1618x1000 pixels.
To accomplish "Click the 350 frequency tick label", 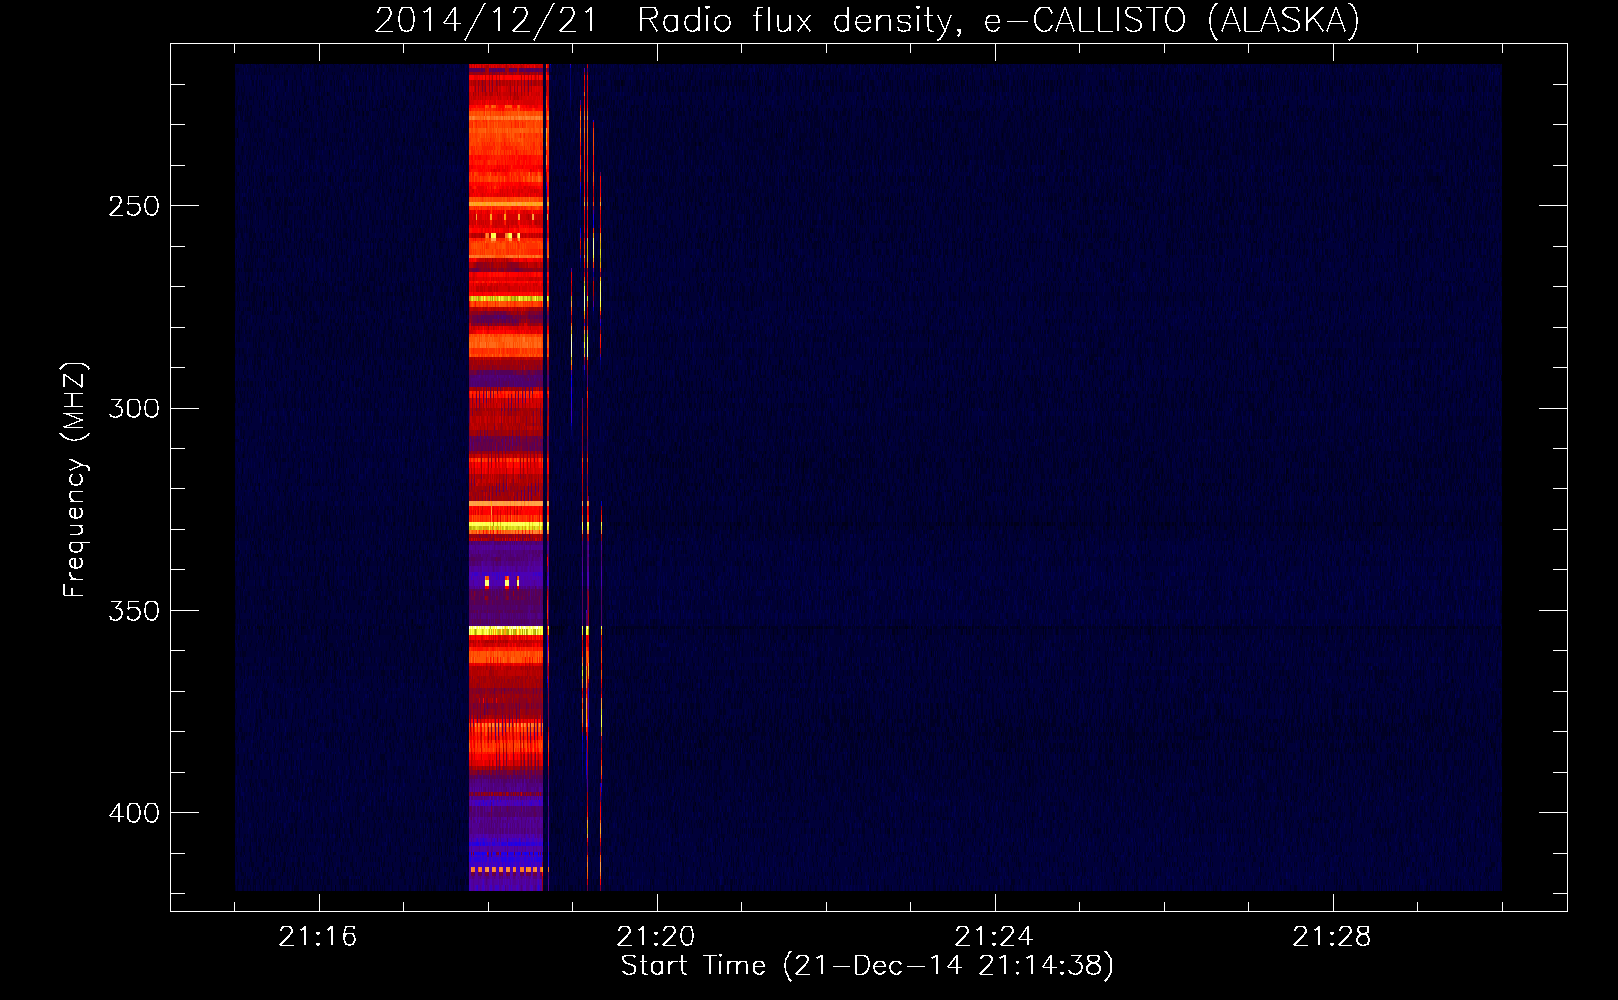I will point(134,611).
